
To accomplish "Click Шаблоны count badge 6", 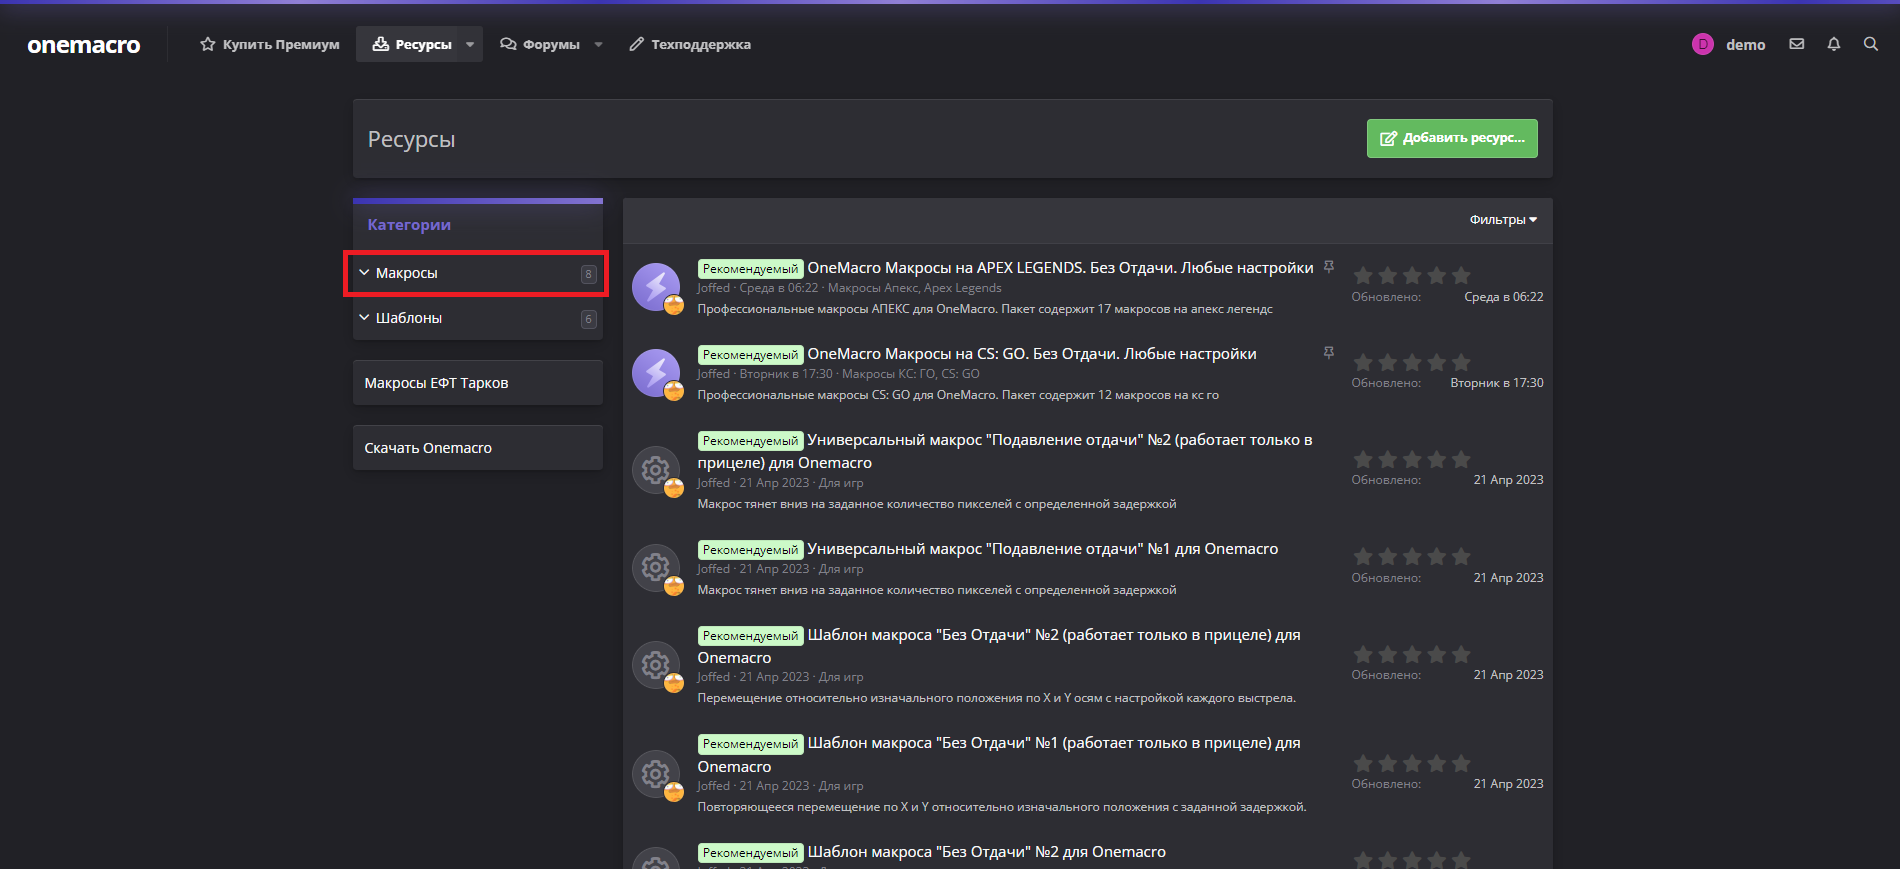I will click(589, 319).
